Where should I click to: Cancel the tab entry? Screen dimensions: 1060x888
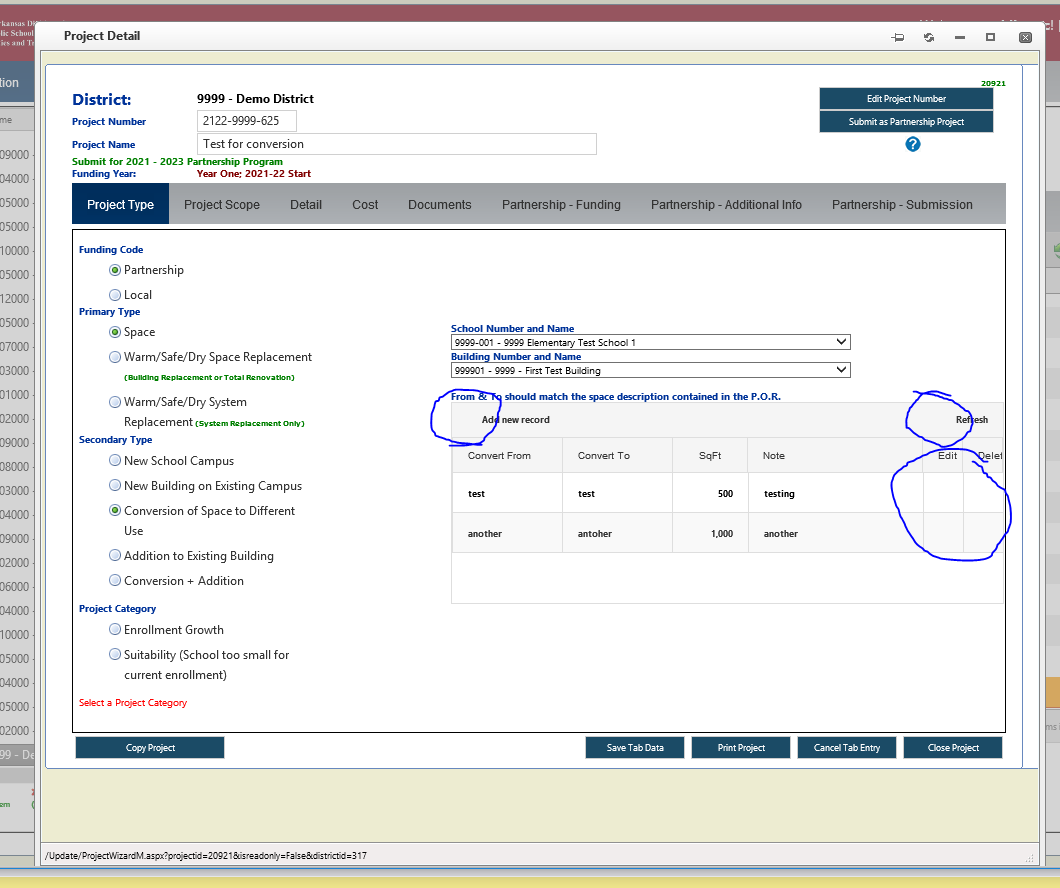click(x=847, y=747)
